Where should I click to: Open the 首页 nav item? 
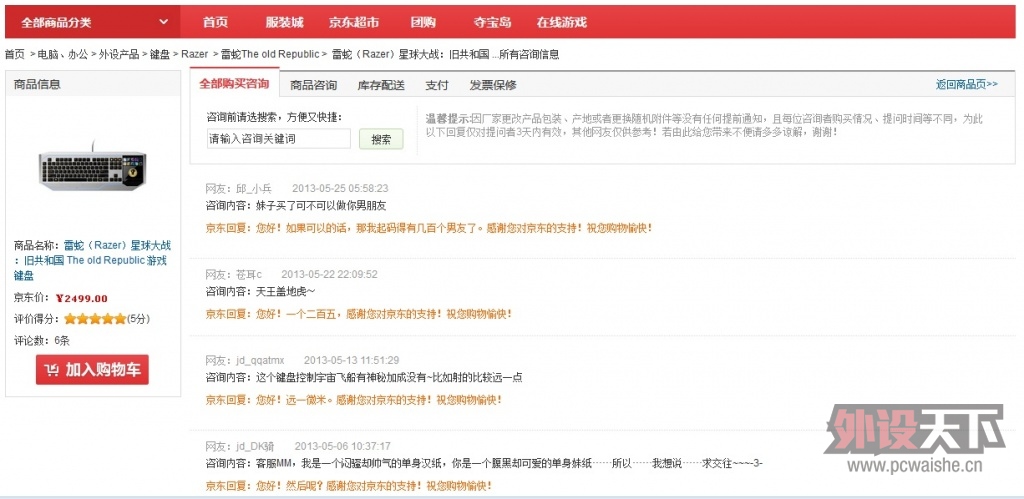tap(216, 22)
